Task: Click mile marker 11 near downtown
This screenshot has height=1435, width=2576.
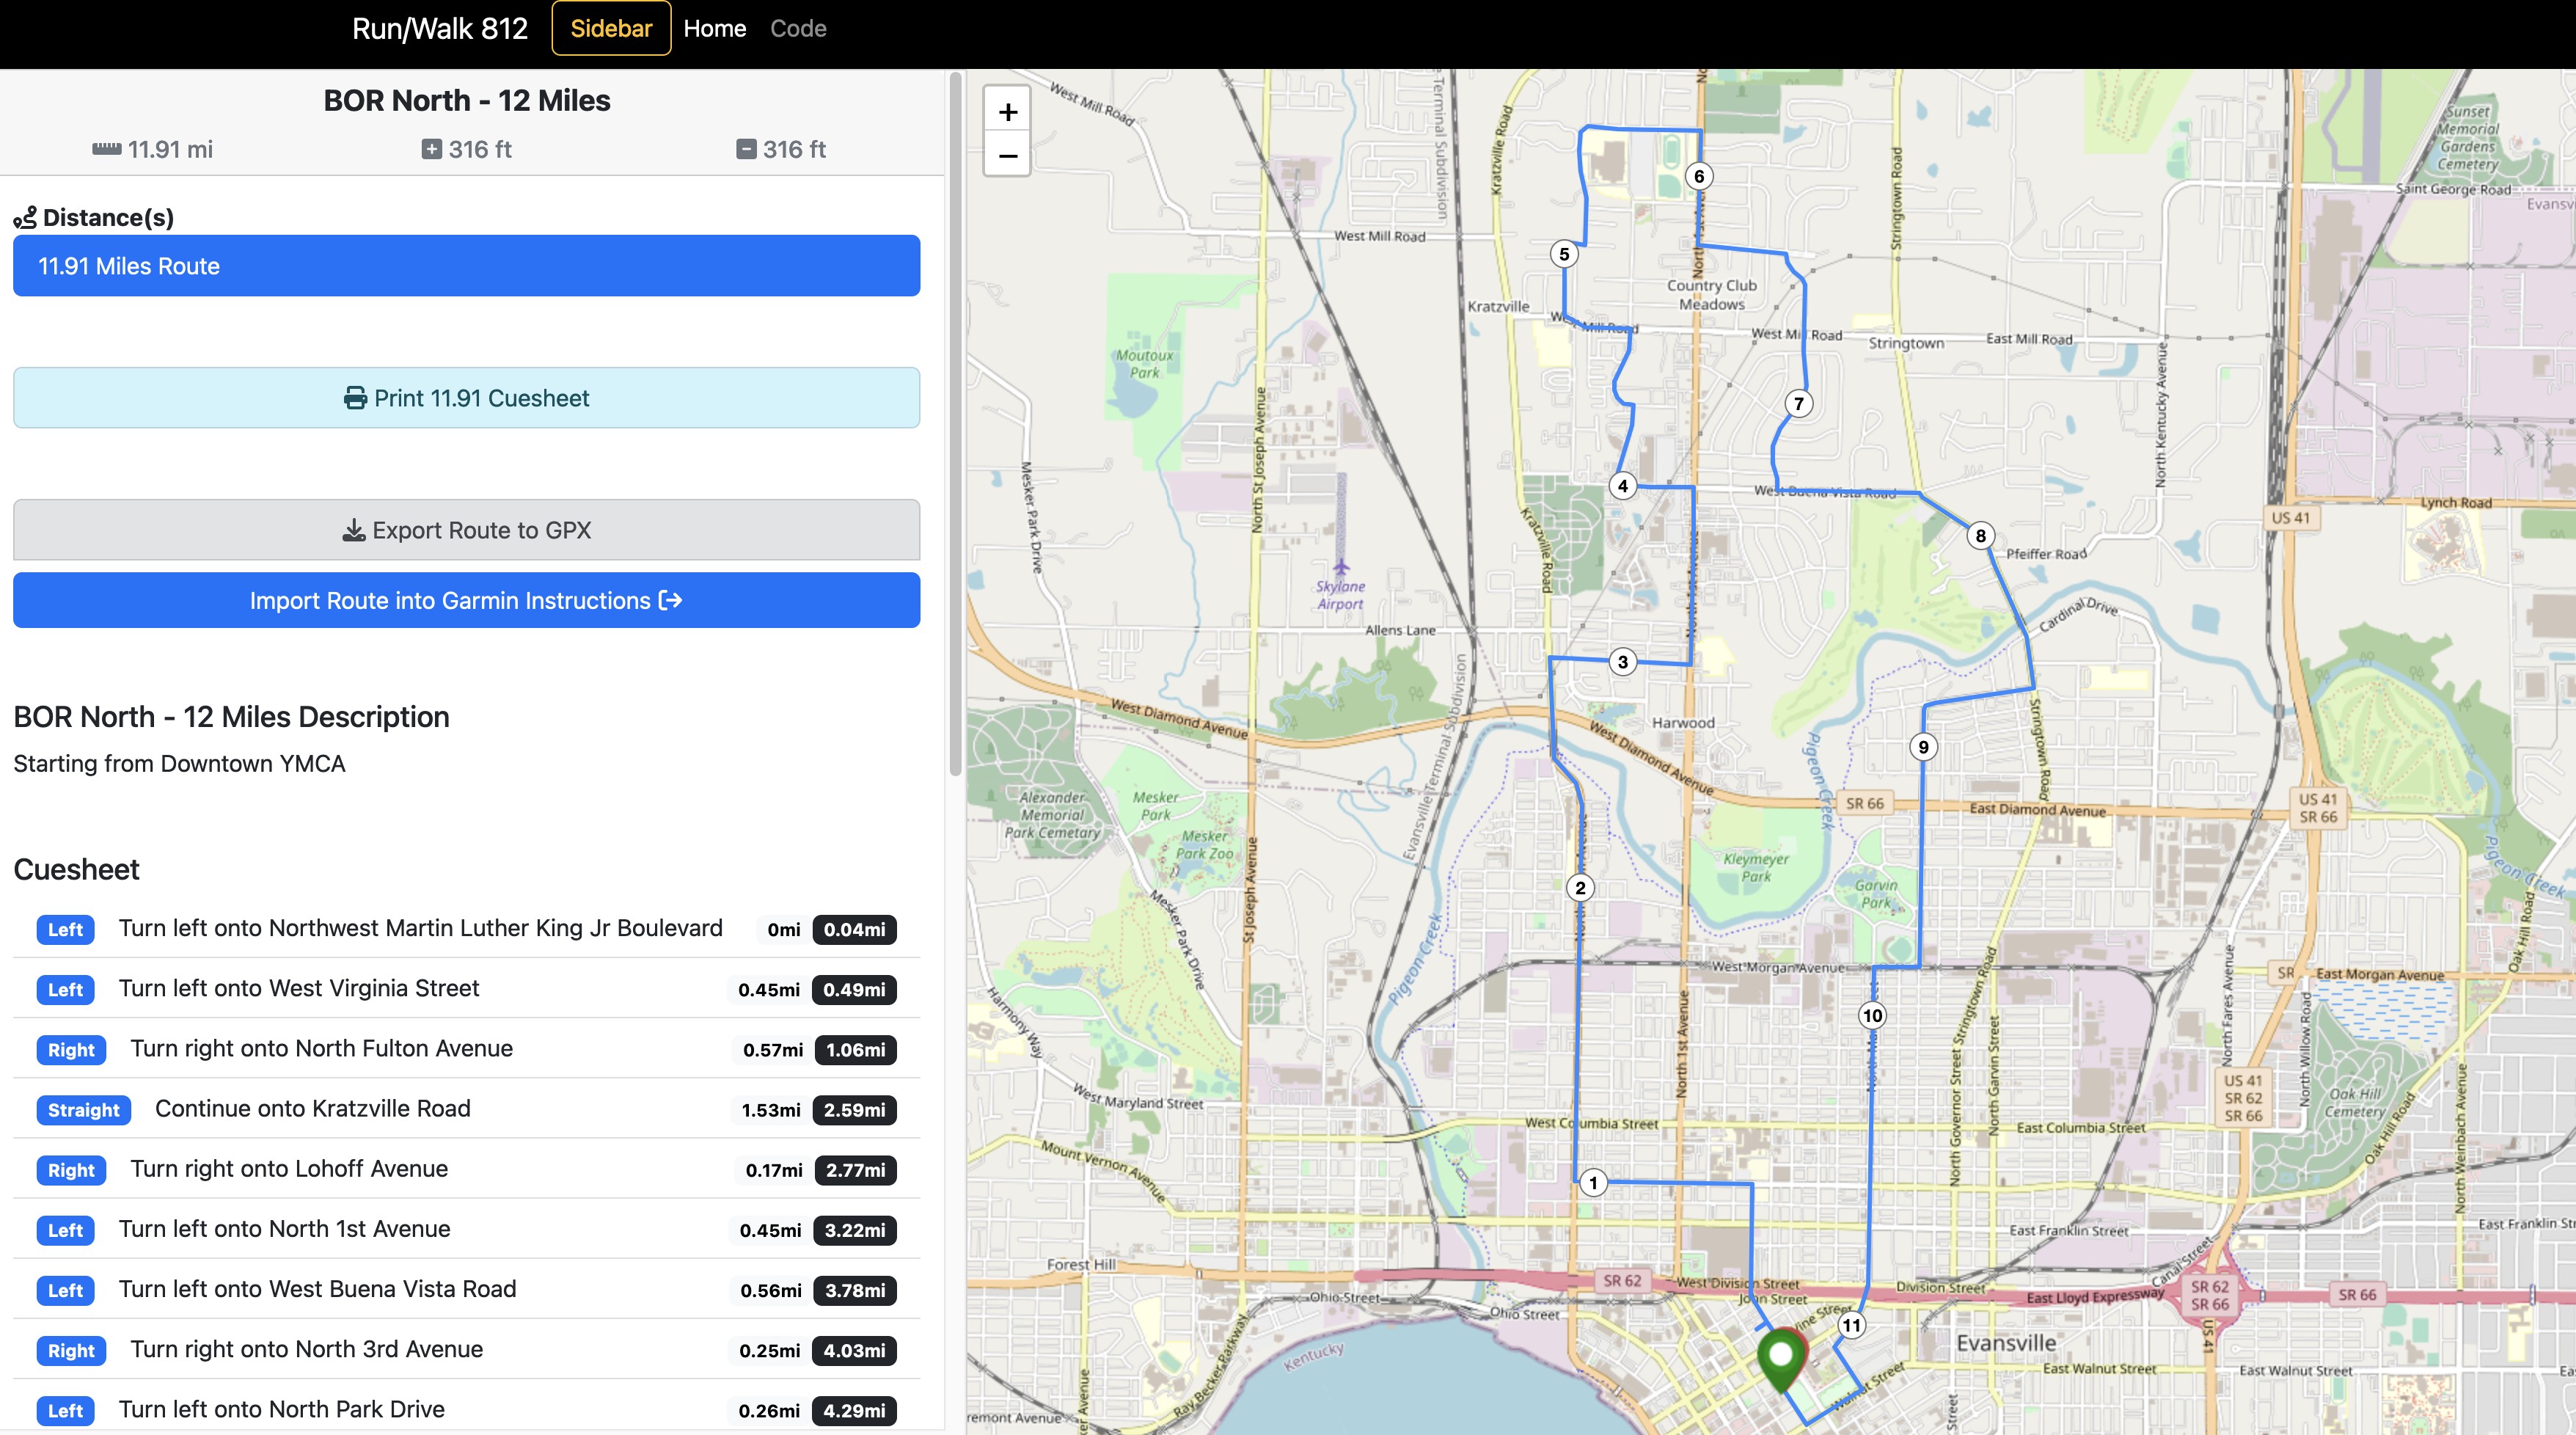Action: click(1851, 1326)
